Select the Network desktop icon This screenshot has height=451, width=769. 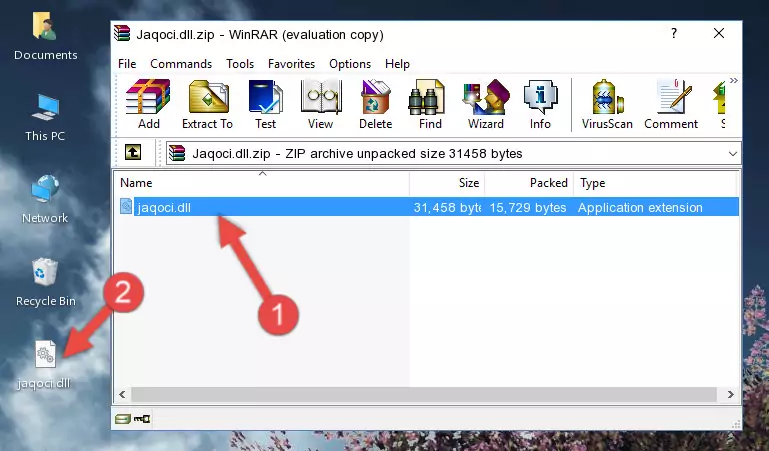45,200
